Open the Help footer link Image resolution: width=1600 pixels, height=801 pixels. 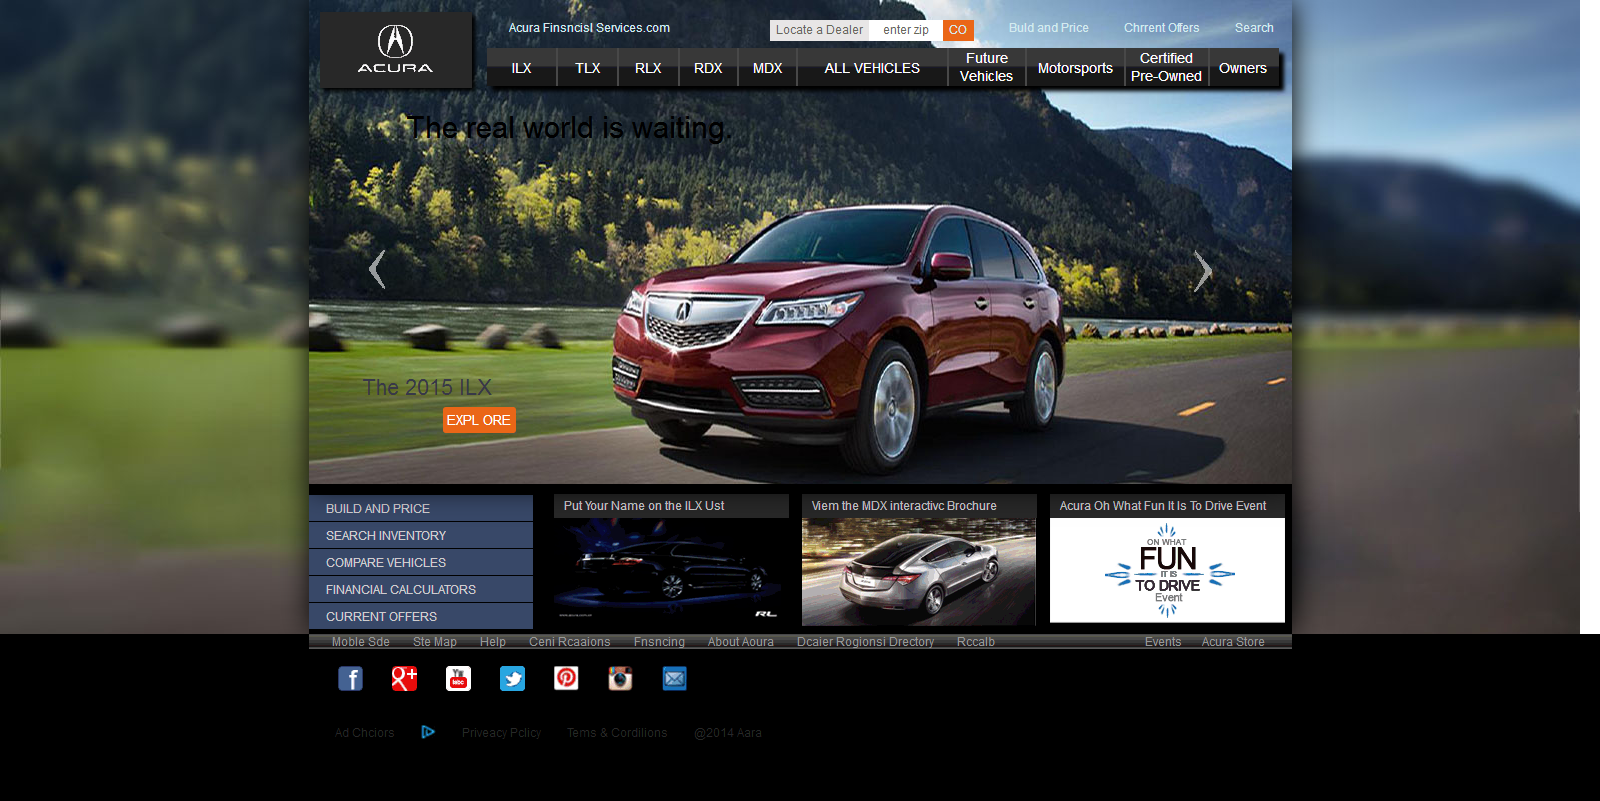[493, 642]
